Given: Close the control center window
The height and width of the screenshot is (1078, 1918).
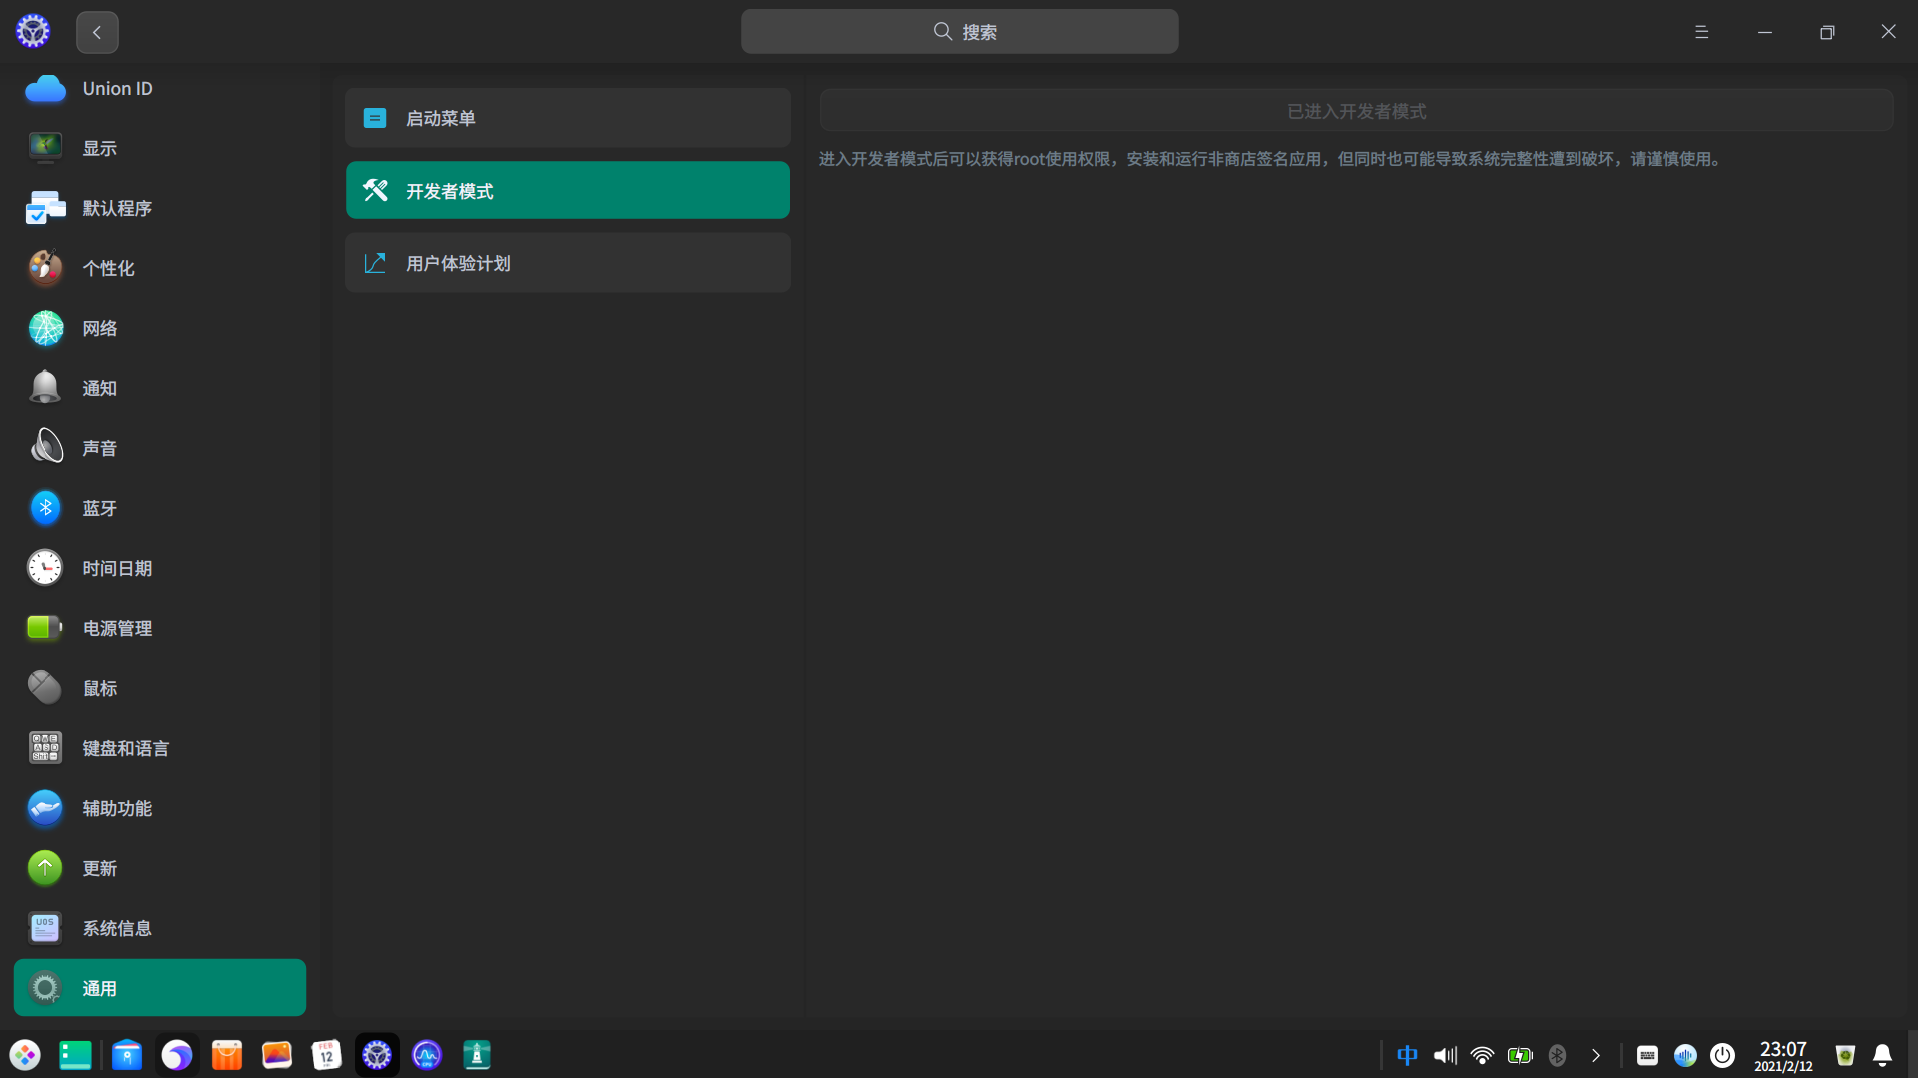Looking at the screenshot, I should click(1888, 32).
